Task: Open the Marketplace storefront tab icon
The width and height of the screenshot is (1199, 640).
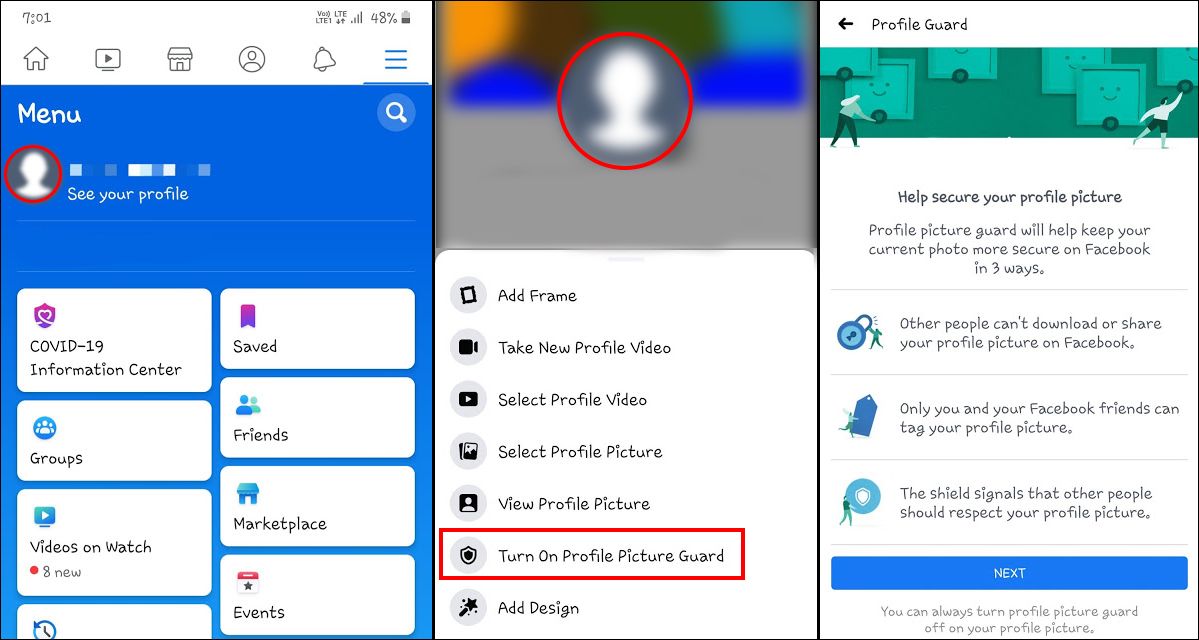Action: [180, 59]
